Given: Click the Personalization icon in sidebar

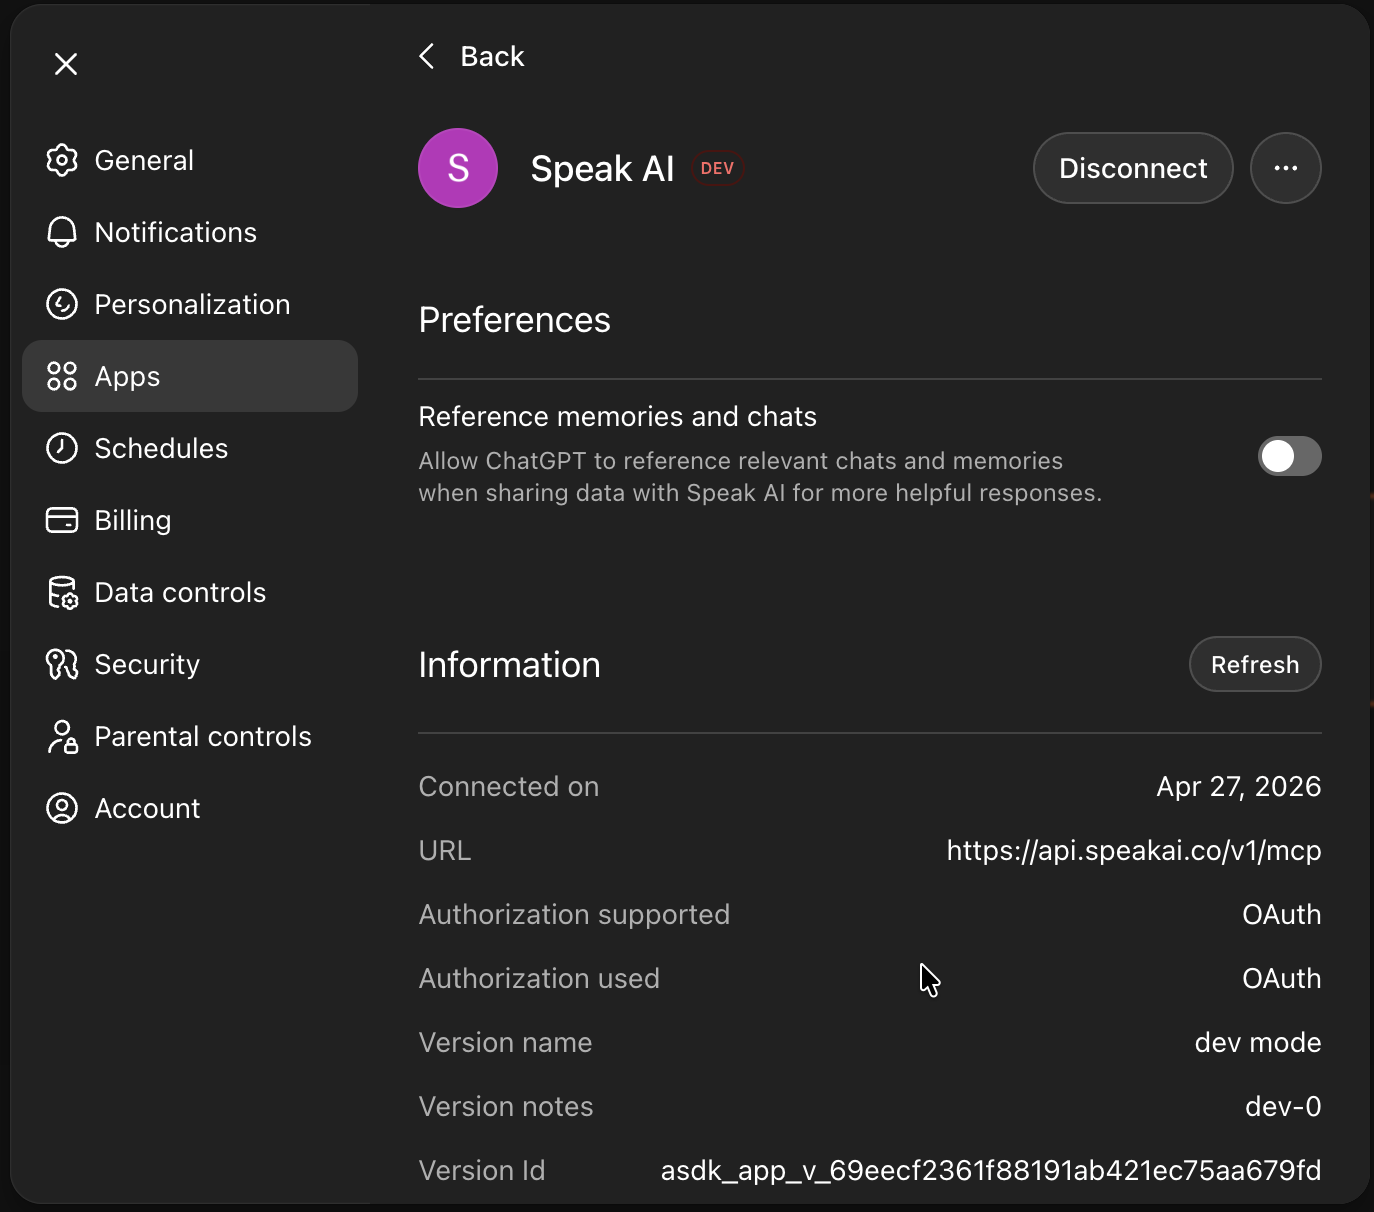Looking at the screenshot, I should click(x=62, y=304).
